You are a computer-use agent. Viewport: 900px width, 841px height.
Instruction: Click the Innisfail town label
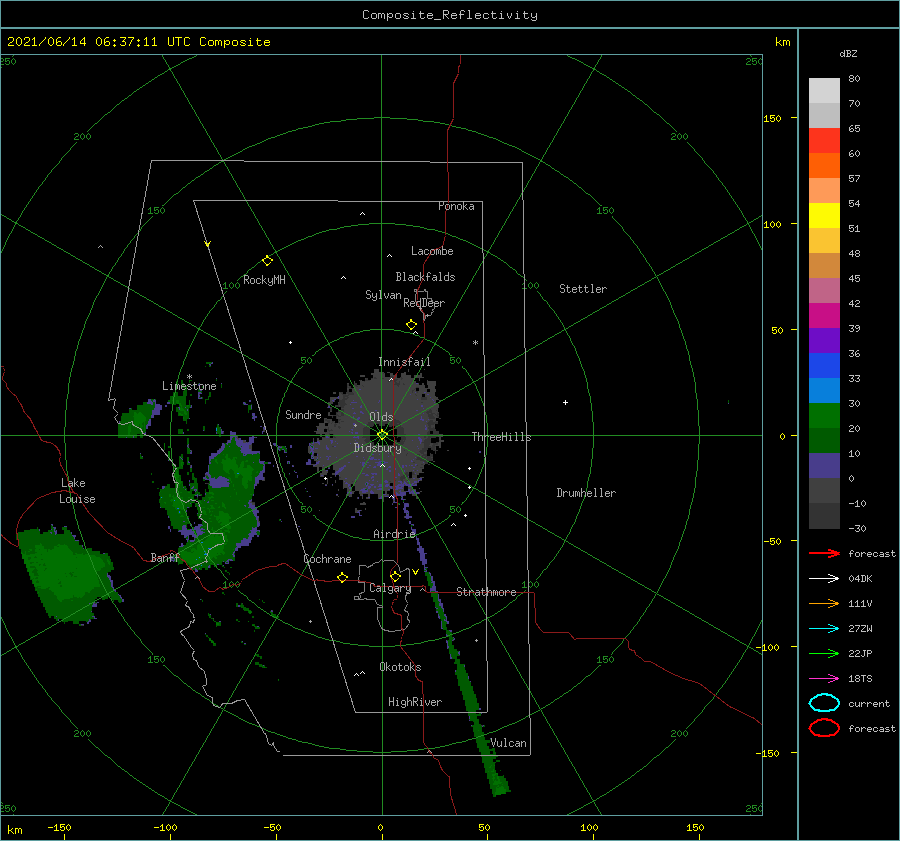pos(404,362)
